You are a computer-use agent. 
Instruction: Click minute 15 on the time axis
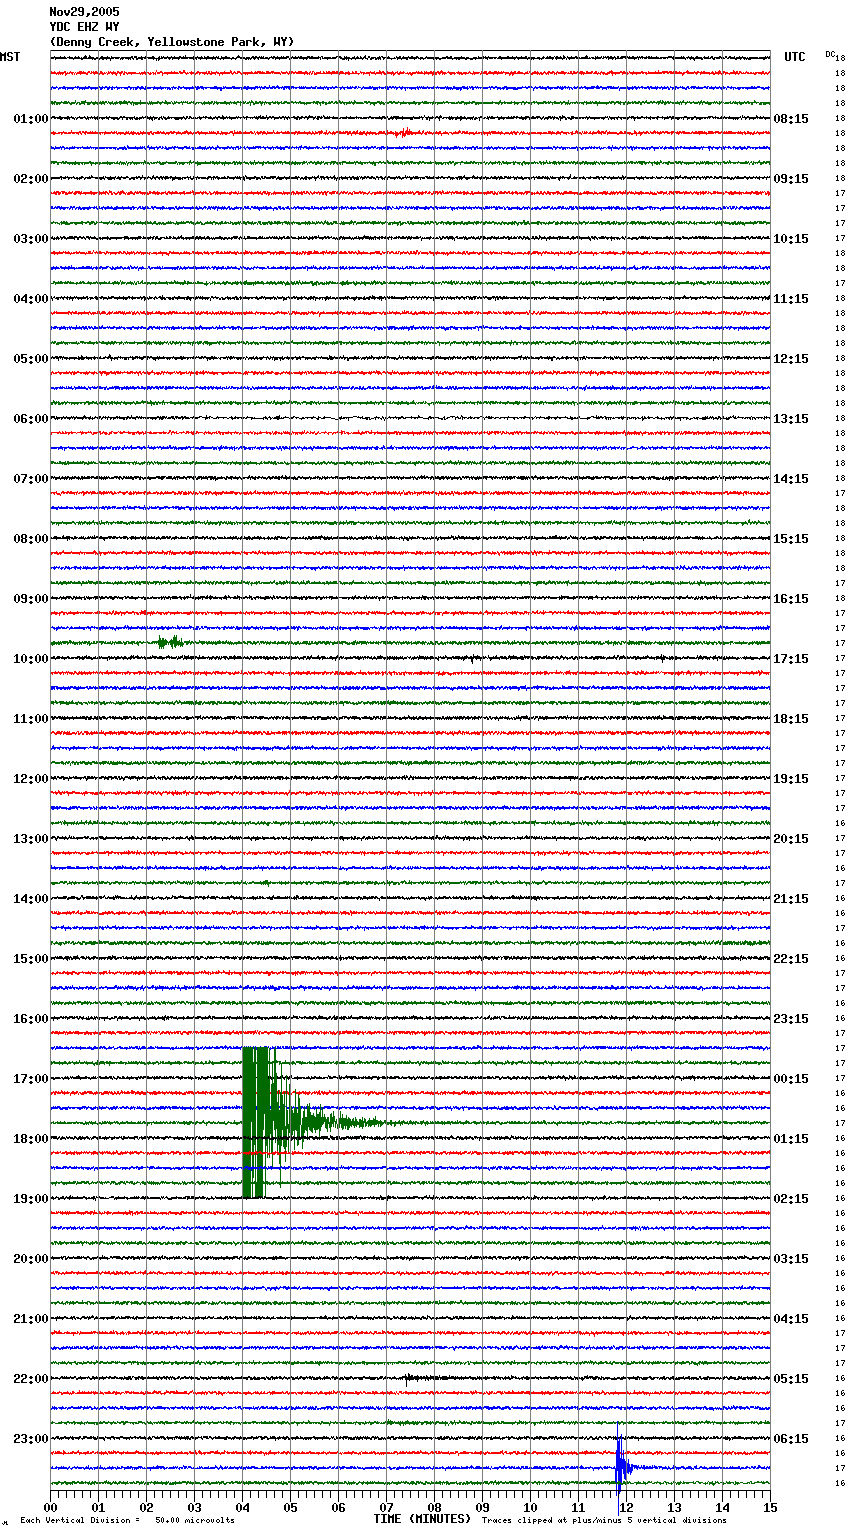pos(770,1507)
